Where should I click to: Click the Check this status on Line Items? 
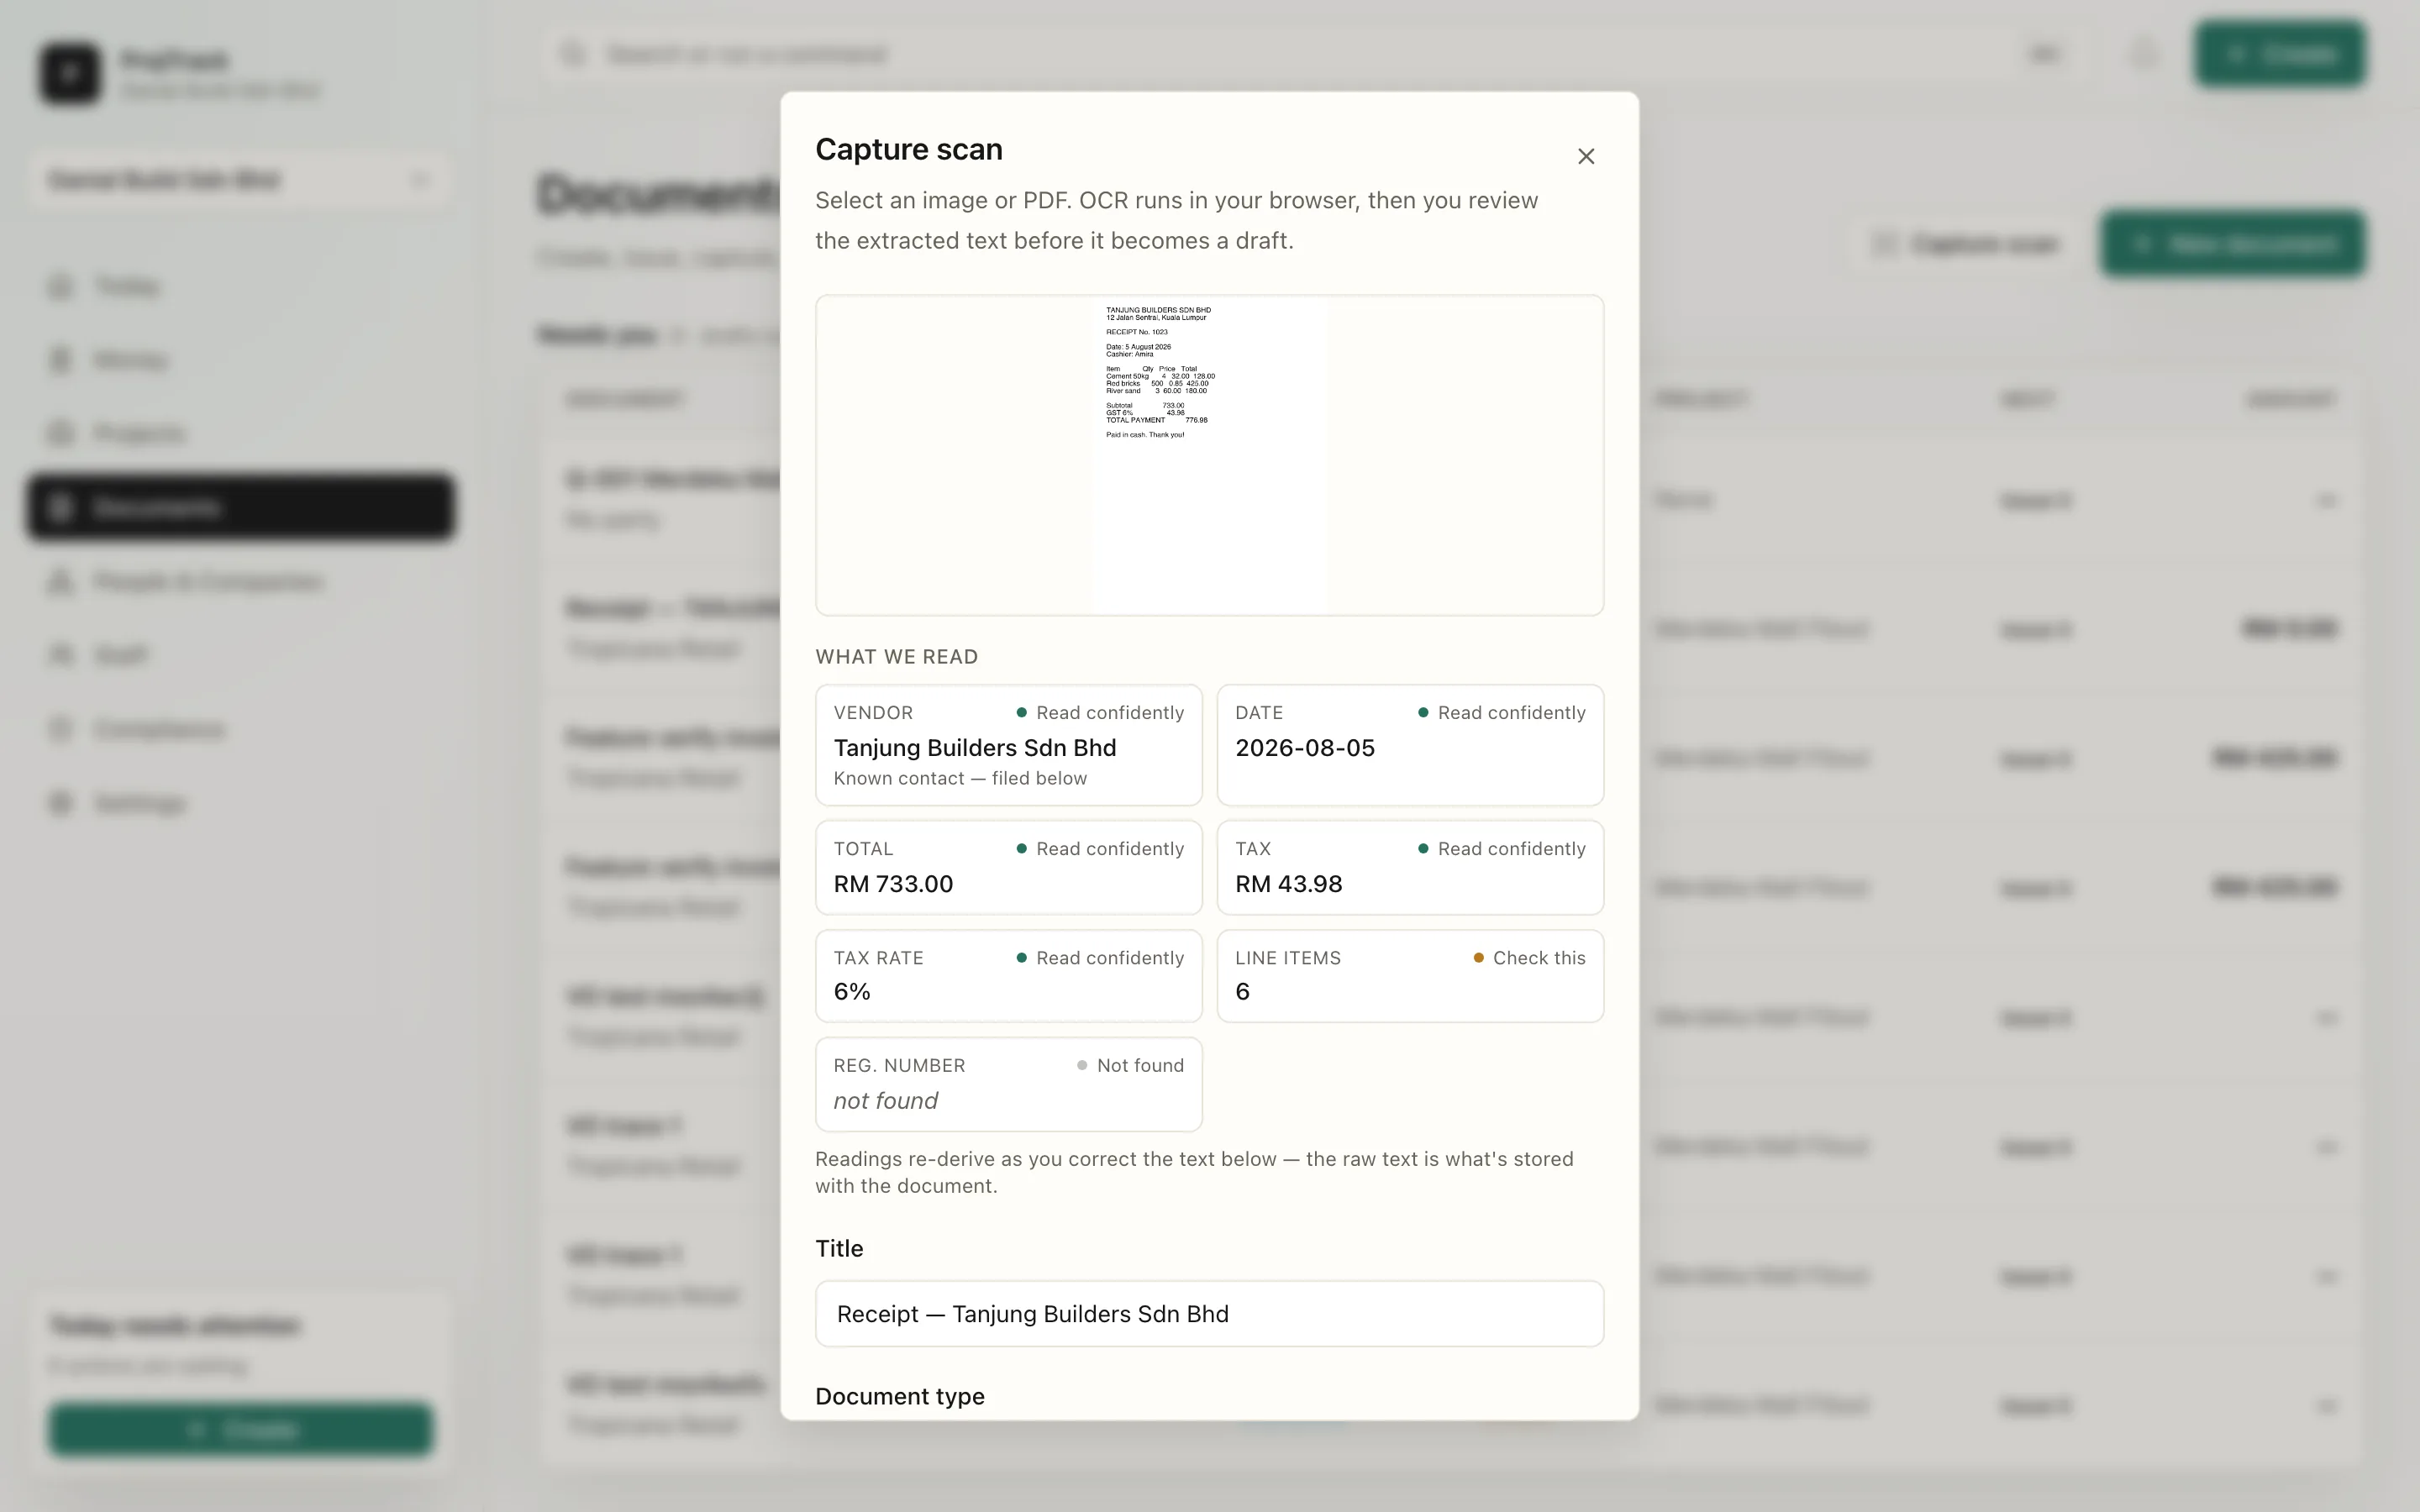(1529, 958)
